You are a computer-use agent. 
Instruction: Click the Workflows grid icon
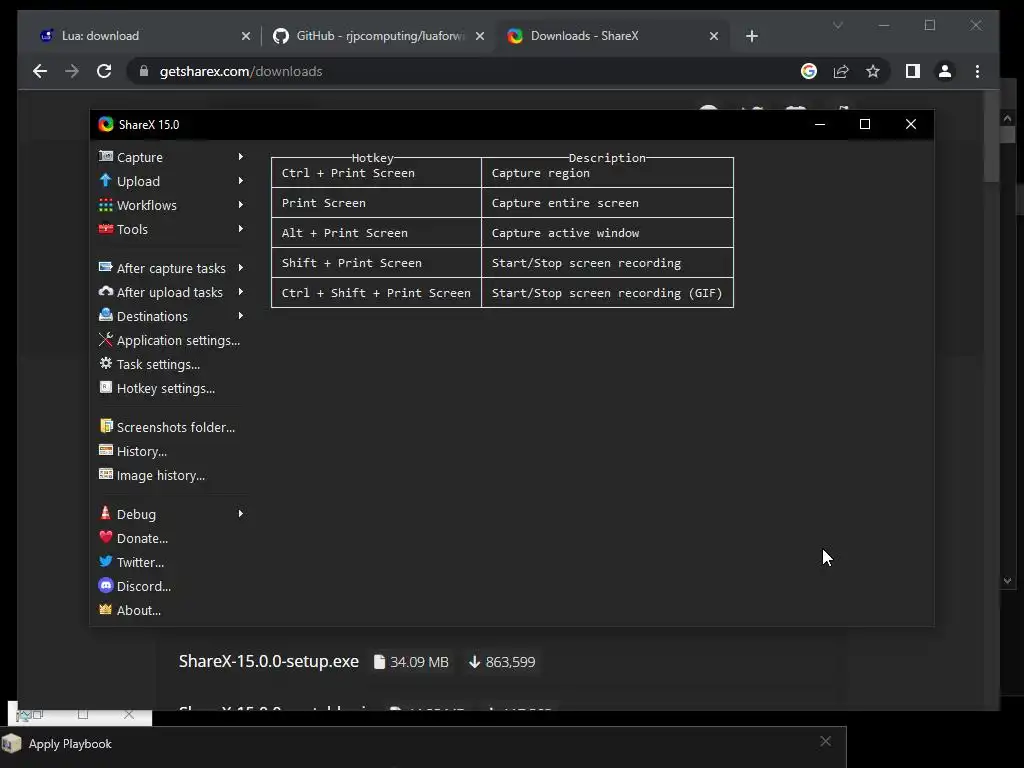tap(106, 205)
